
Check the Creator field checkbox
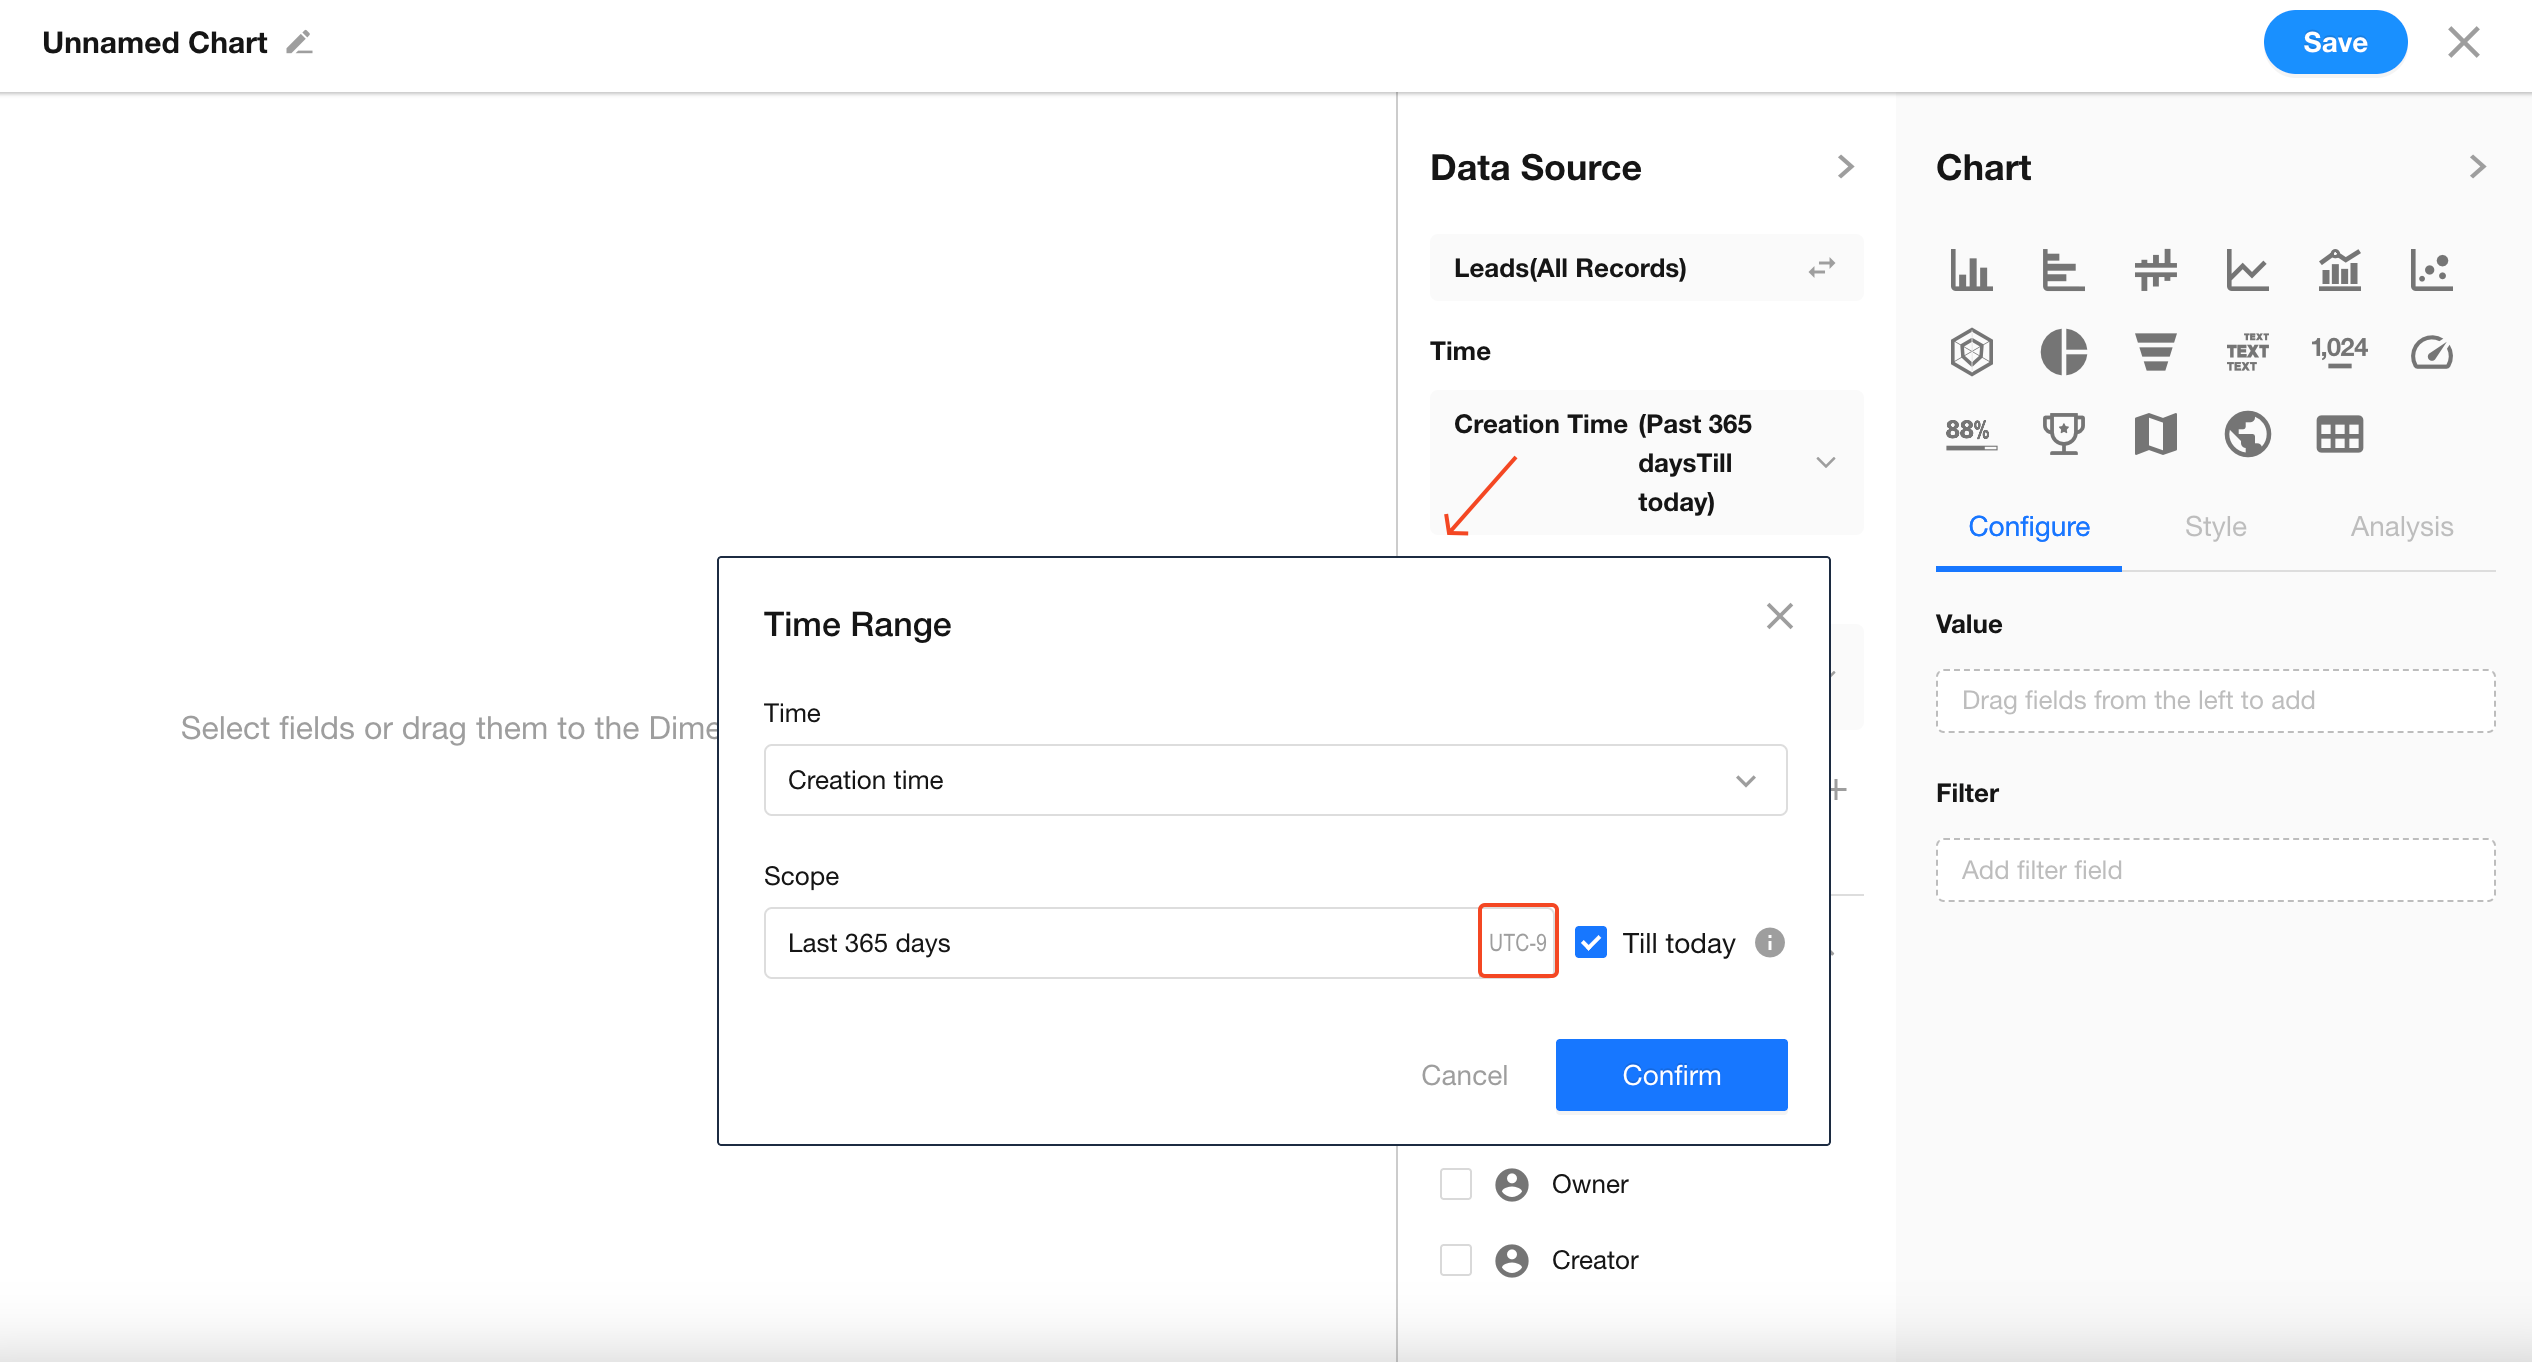(x=1456, y=1260)
